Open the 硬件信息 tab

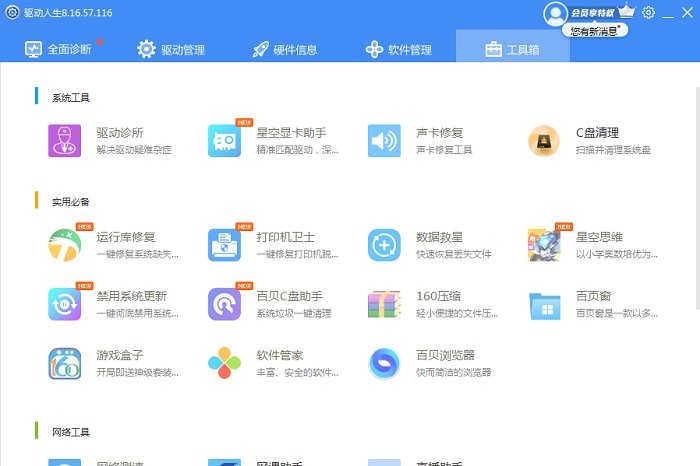coord(285,49)
